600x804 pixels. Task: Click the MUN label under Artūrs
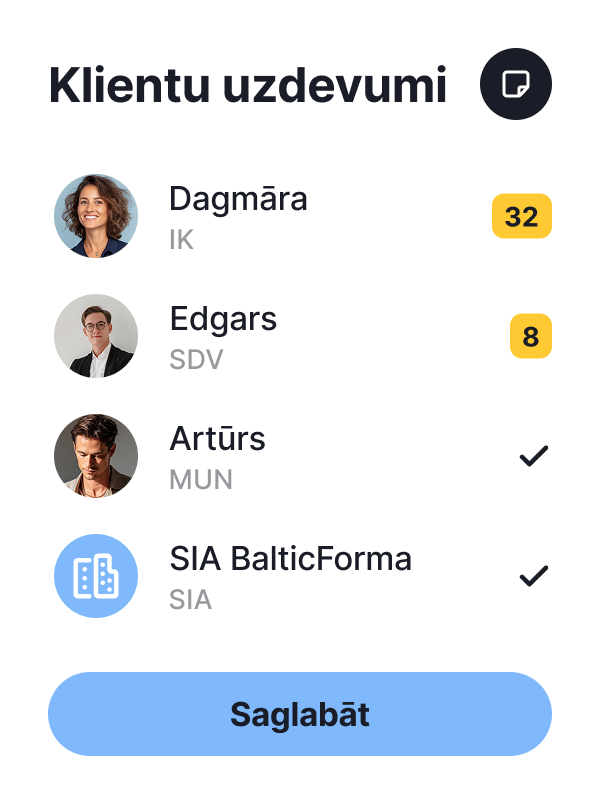201,480
